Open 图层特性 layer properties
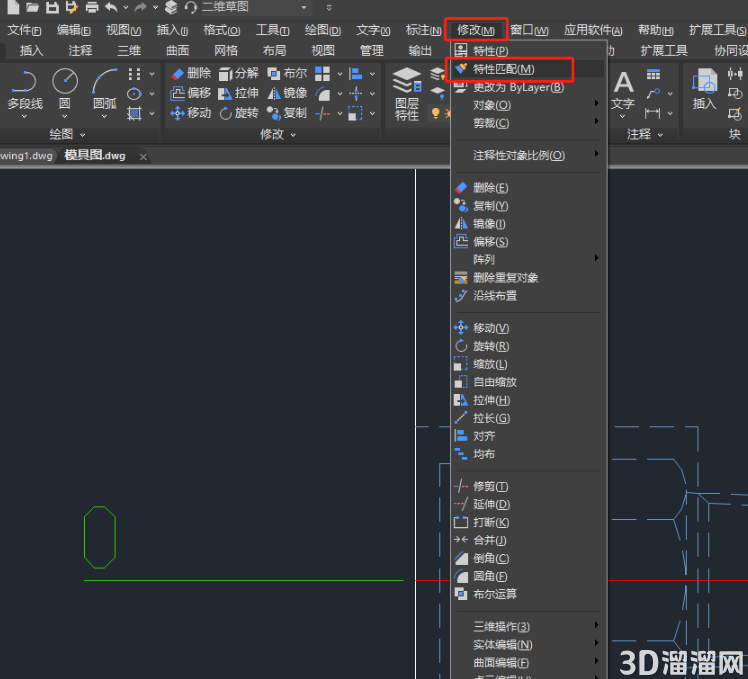The height and width of the screenshot is (679, 748). 407,94
